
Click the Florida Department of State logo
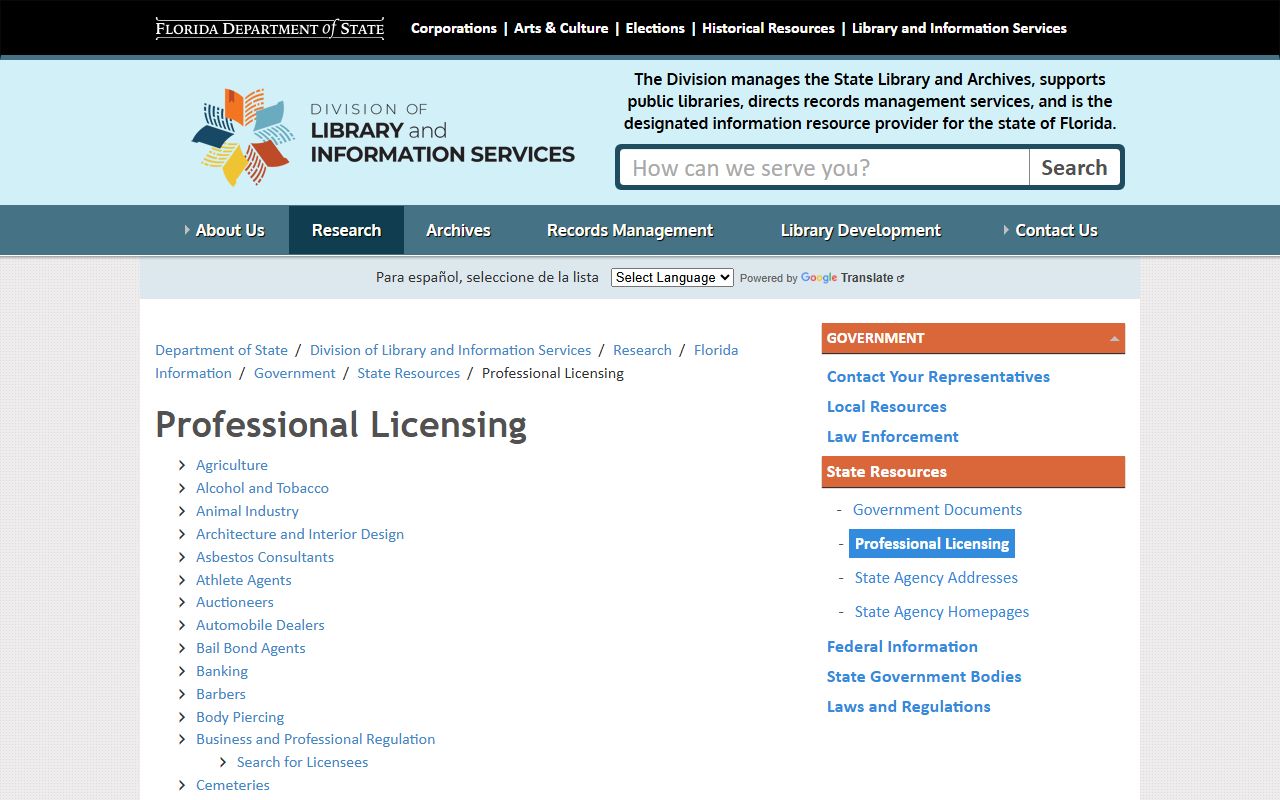[x=270, y=28]
